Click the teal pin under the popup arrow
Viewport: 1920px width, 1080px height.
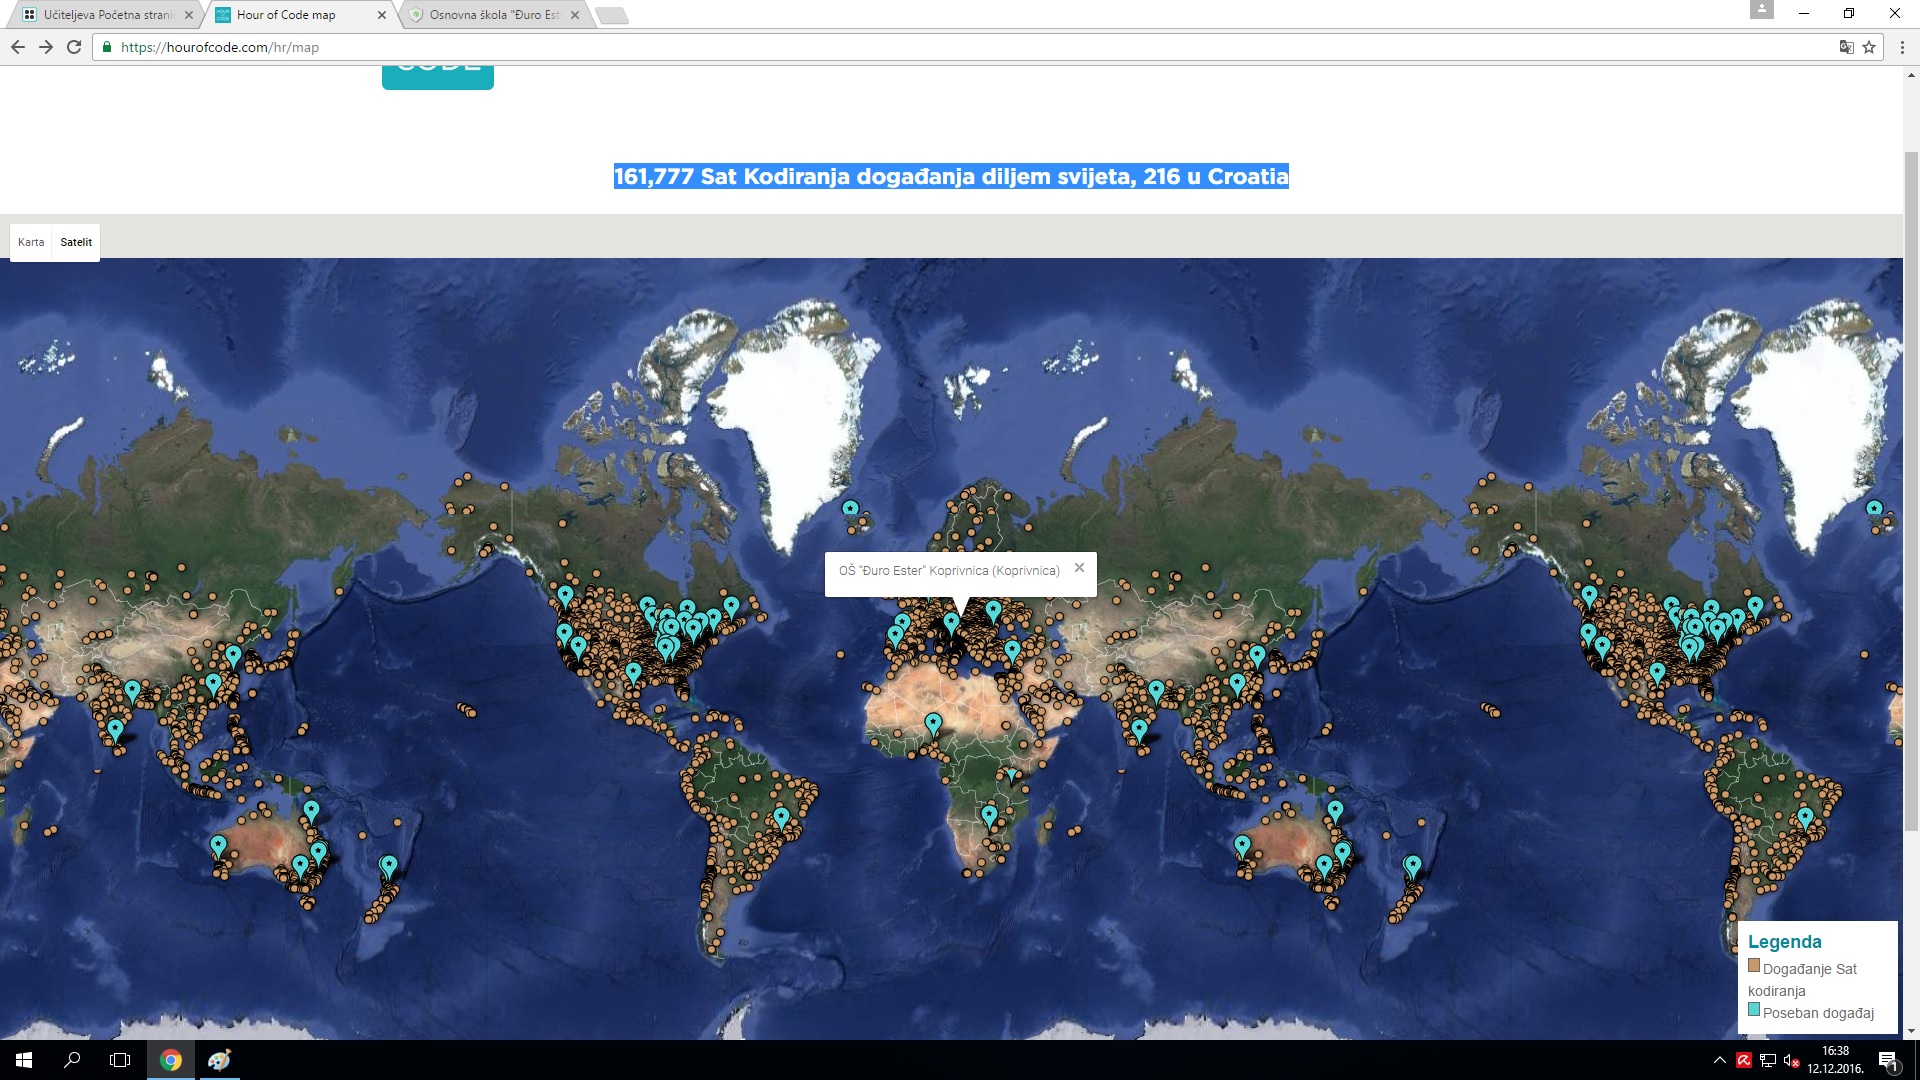(951, 624)
